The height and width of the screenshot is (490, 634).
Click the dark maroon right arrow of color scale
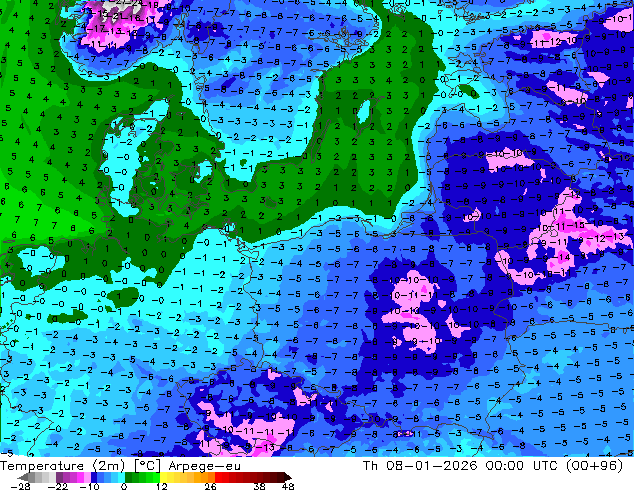288,477
